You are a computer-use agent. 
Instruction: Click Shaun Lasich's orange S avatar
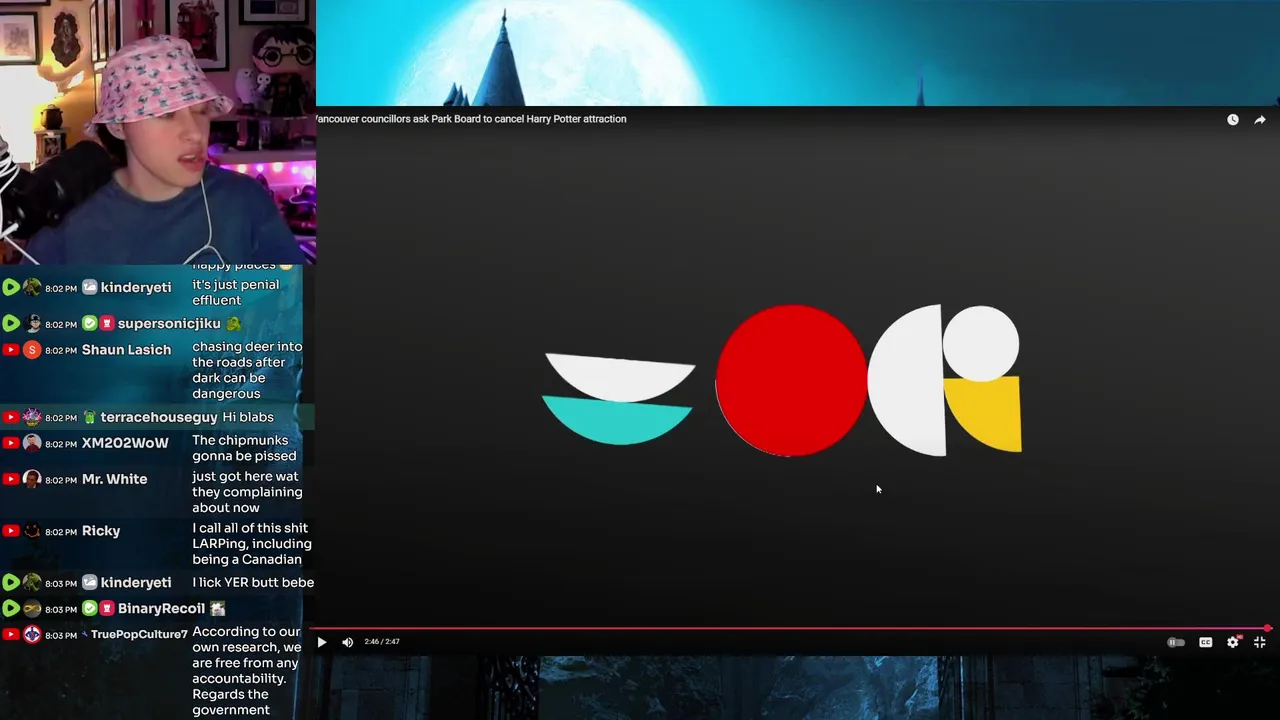[x=32, y=350]
